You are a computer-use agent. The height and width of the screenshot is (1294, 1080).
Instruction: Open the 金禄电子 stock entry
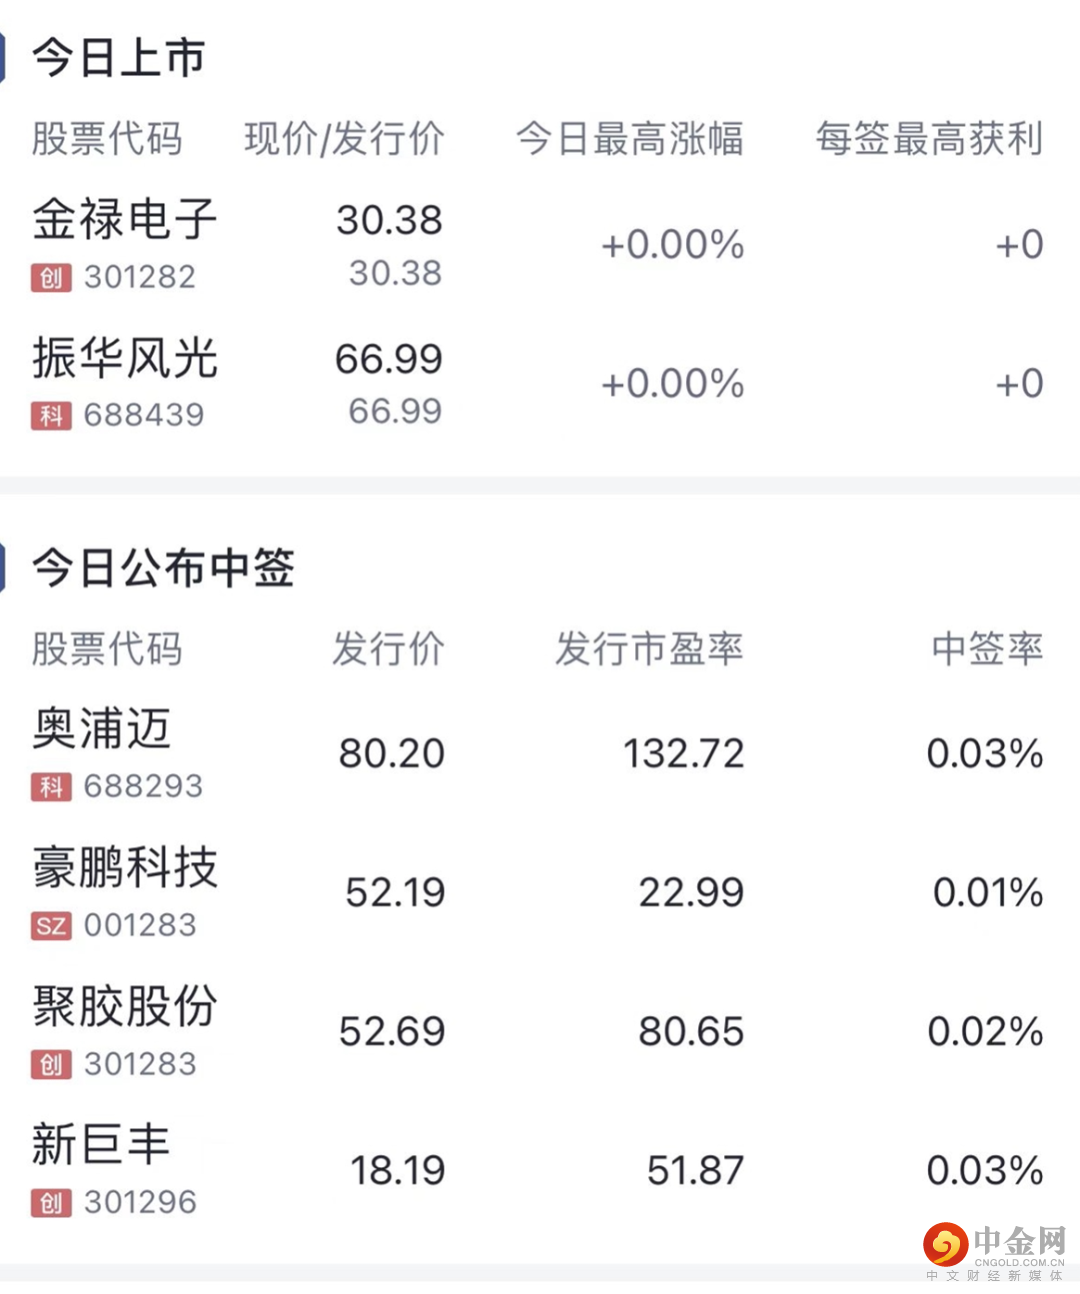tap(125, 220)
